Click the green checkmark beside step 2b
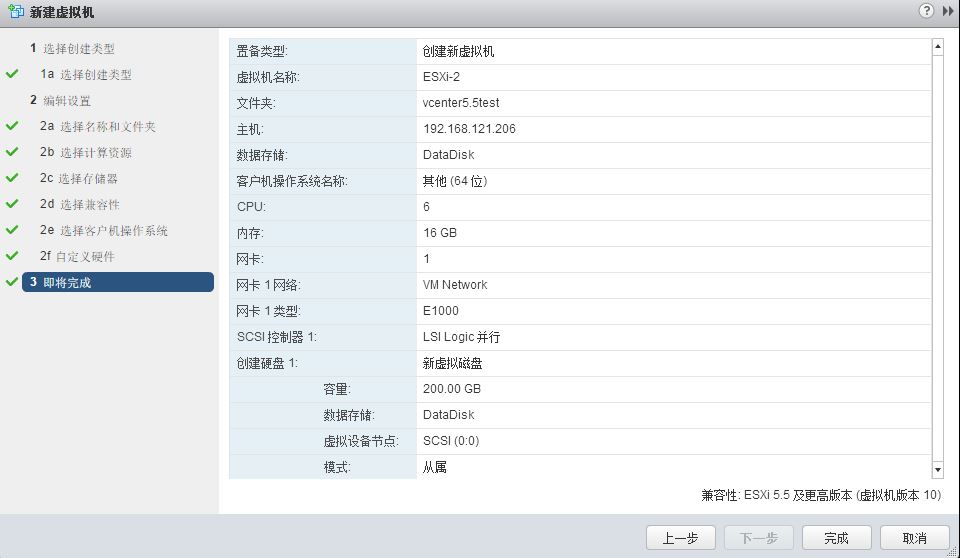 point(12,152)
